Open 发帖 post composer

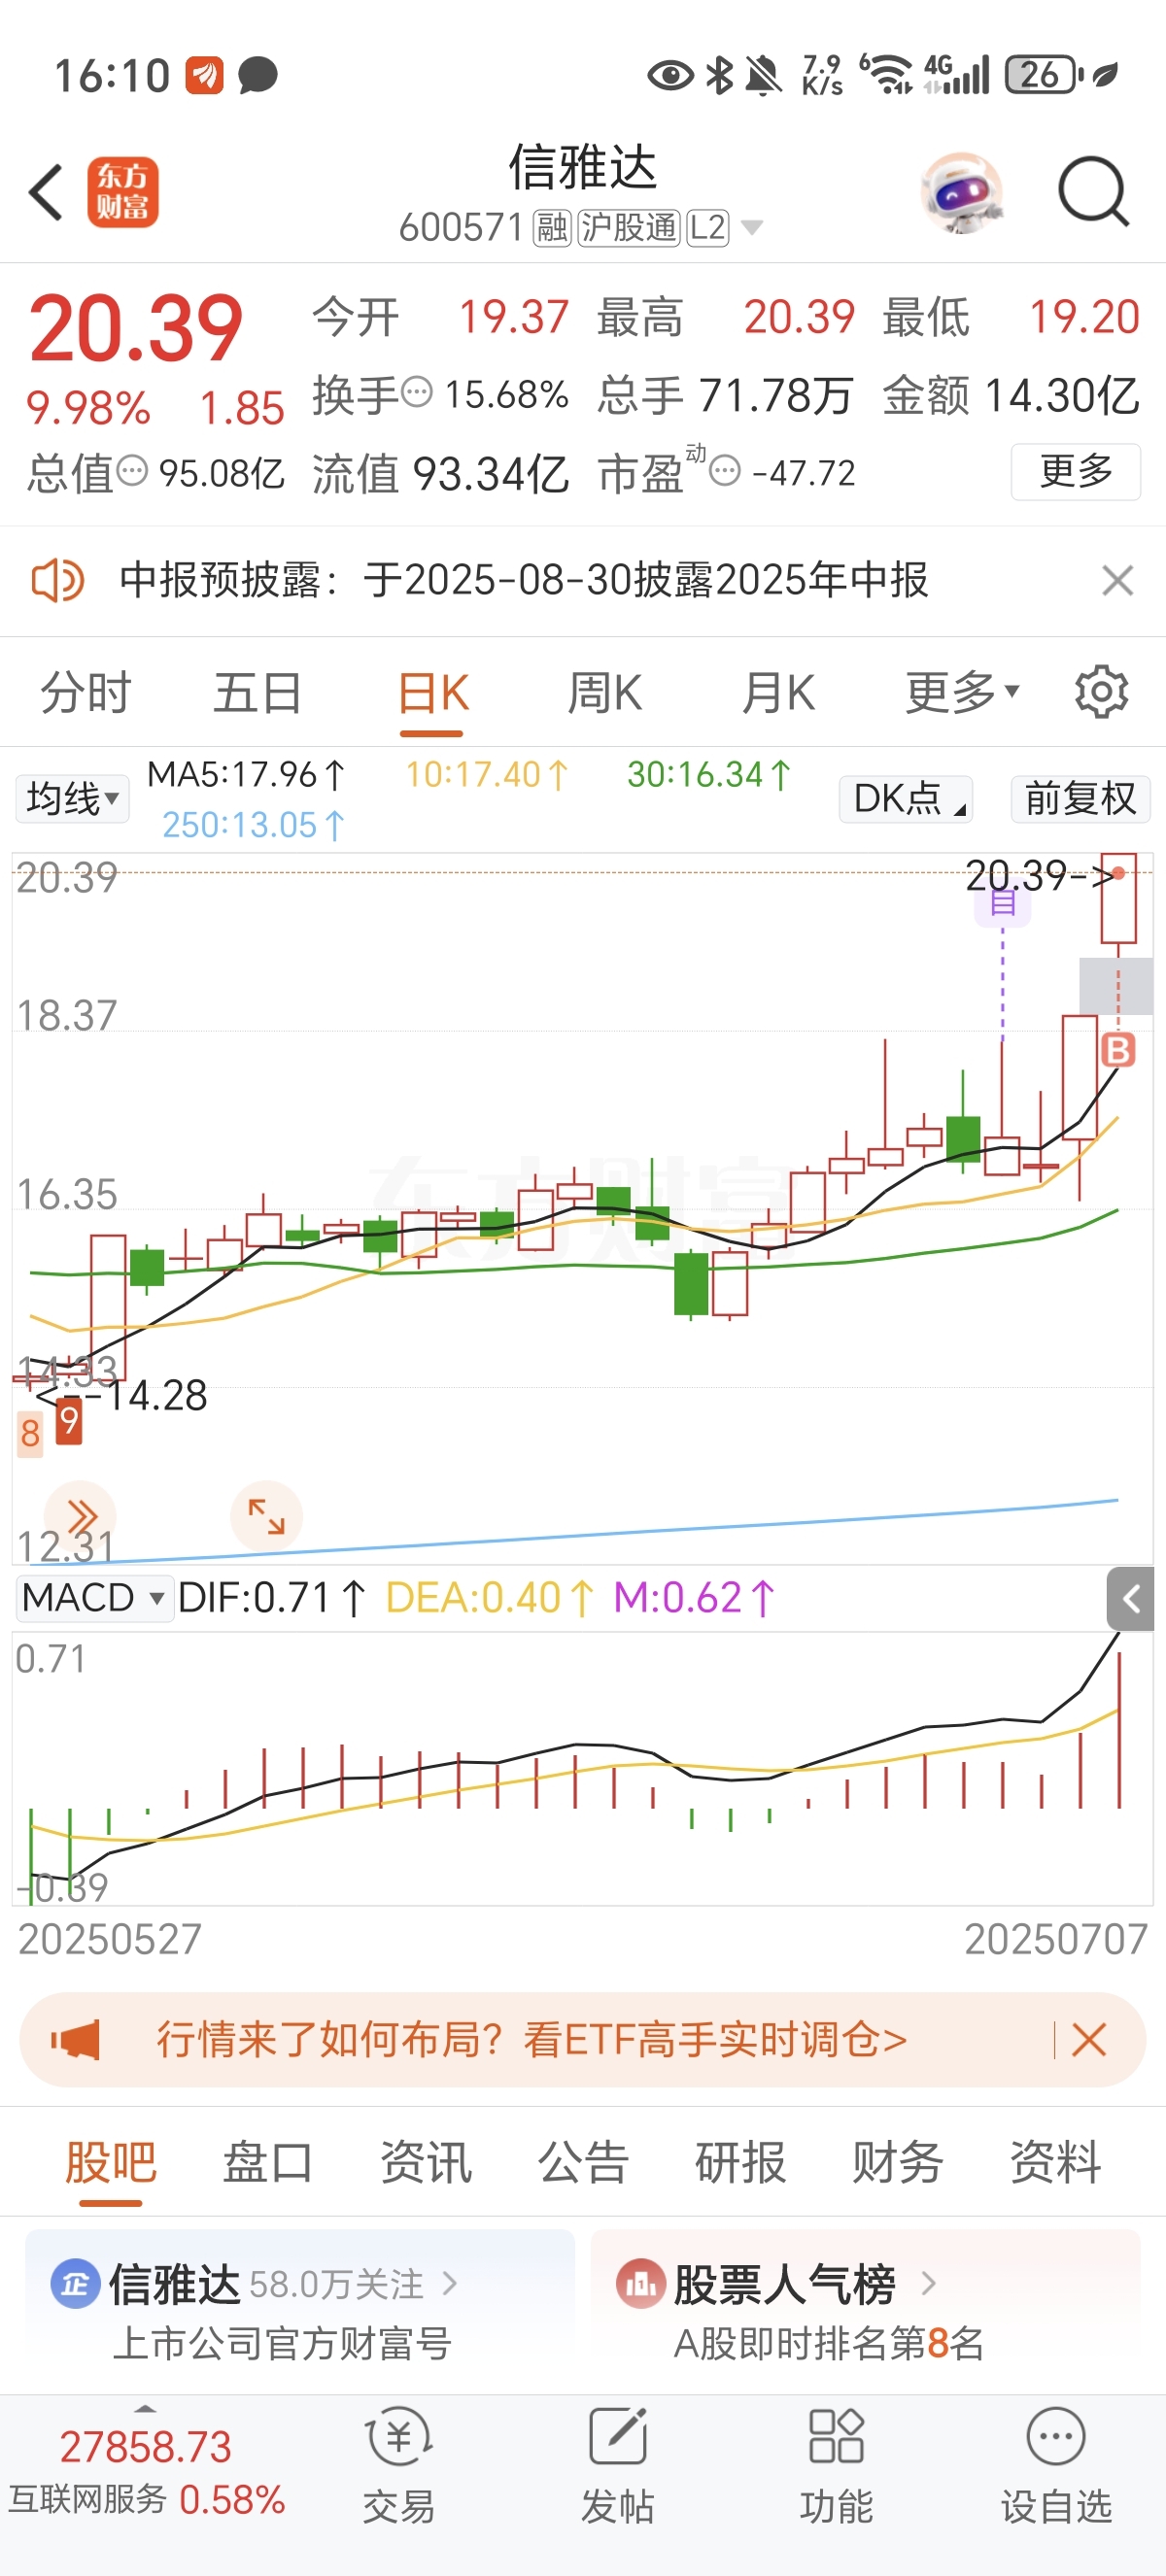click(x=617, y=2466)
